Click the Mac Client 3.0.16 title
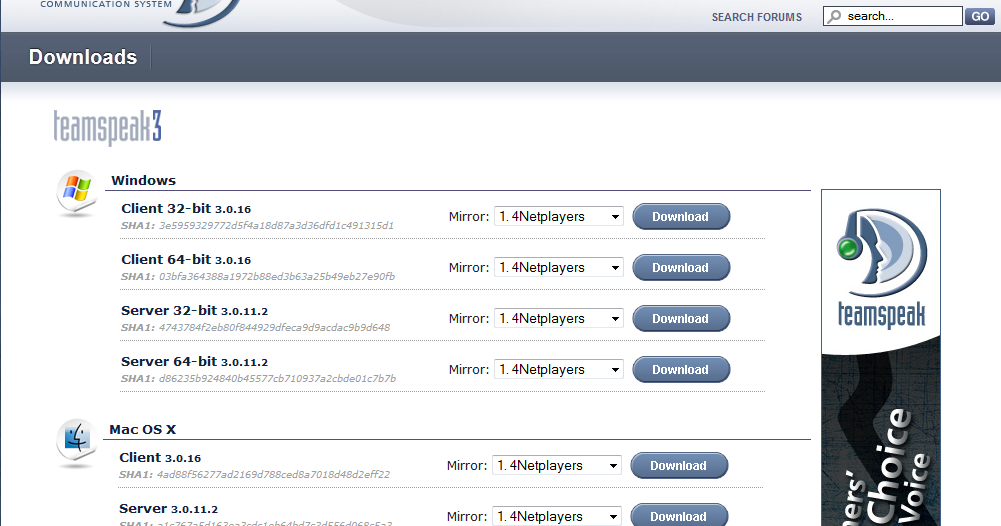This screenshot has height=526, width=1001. [160, 458]
